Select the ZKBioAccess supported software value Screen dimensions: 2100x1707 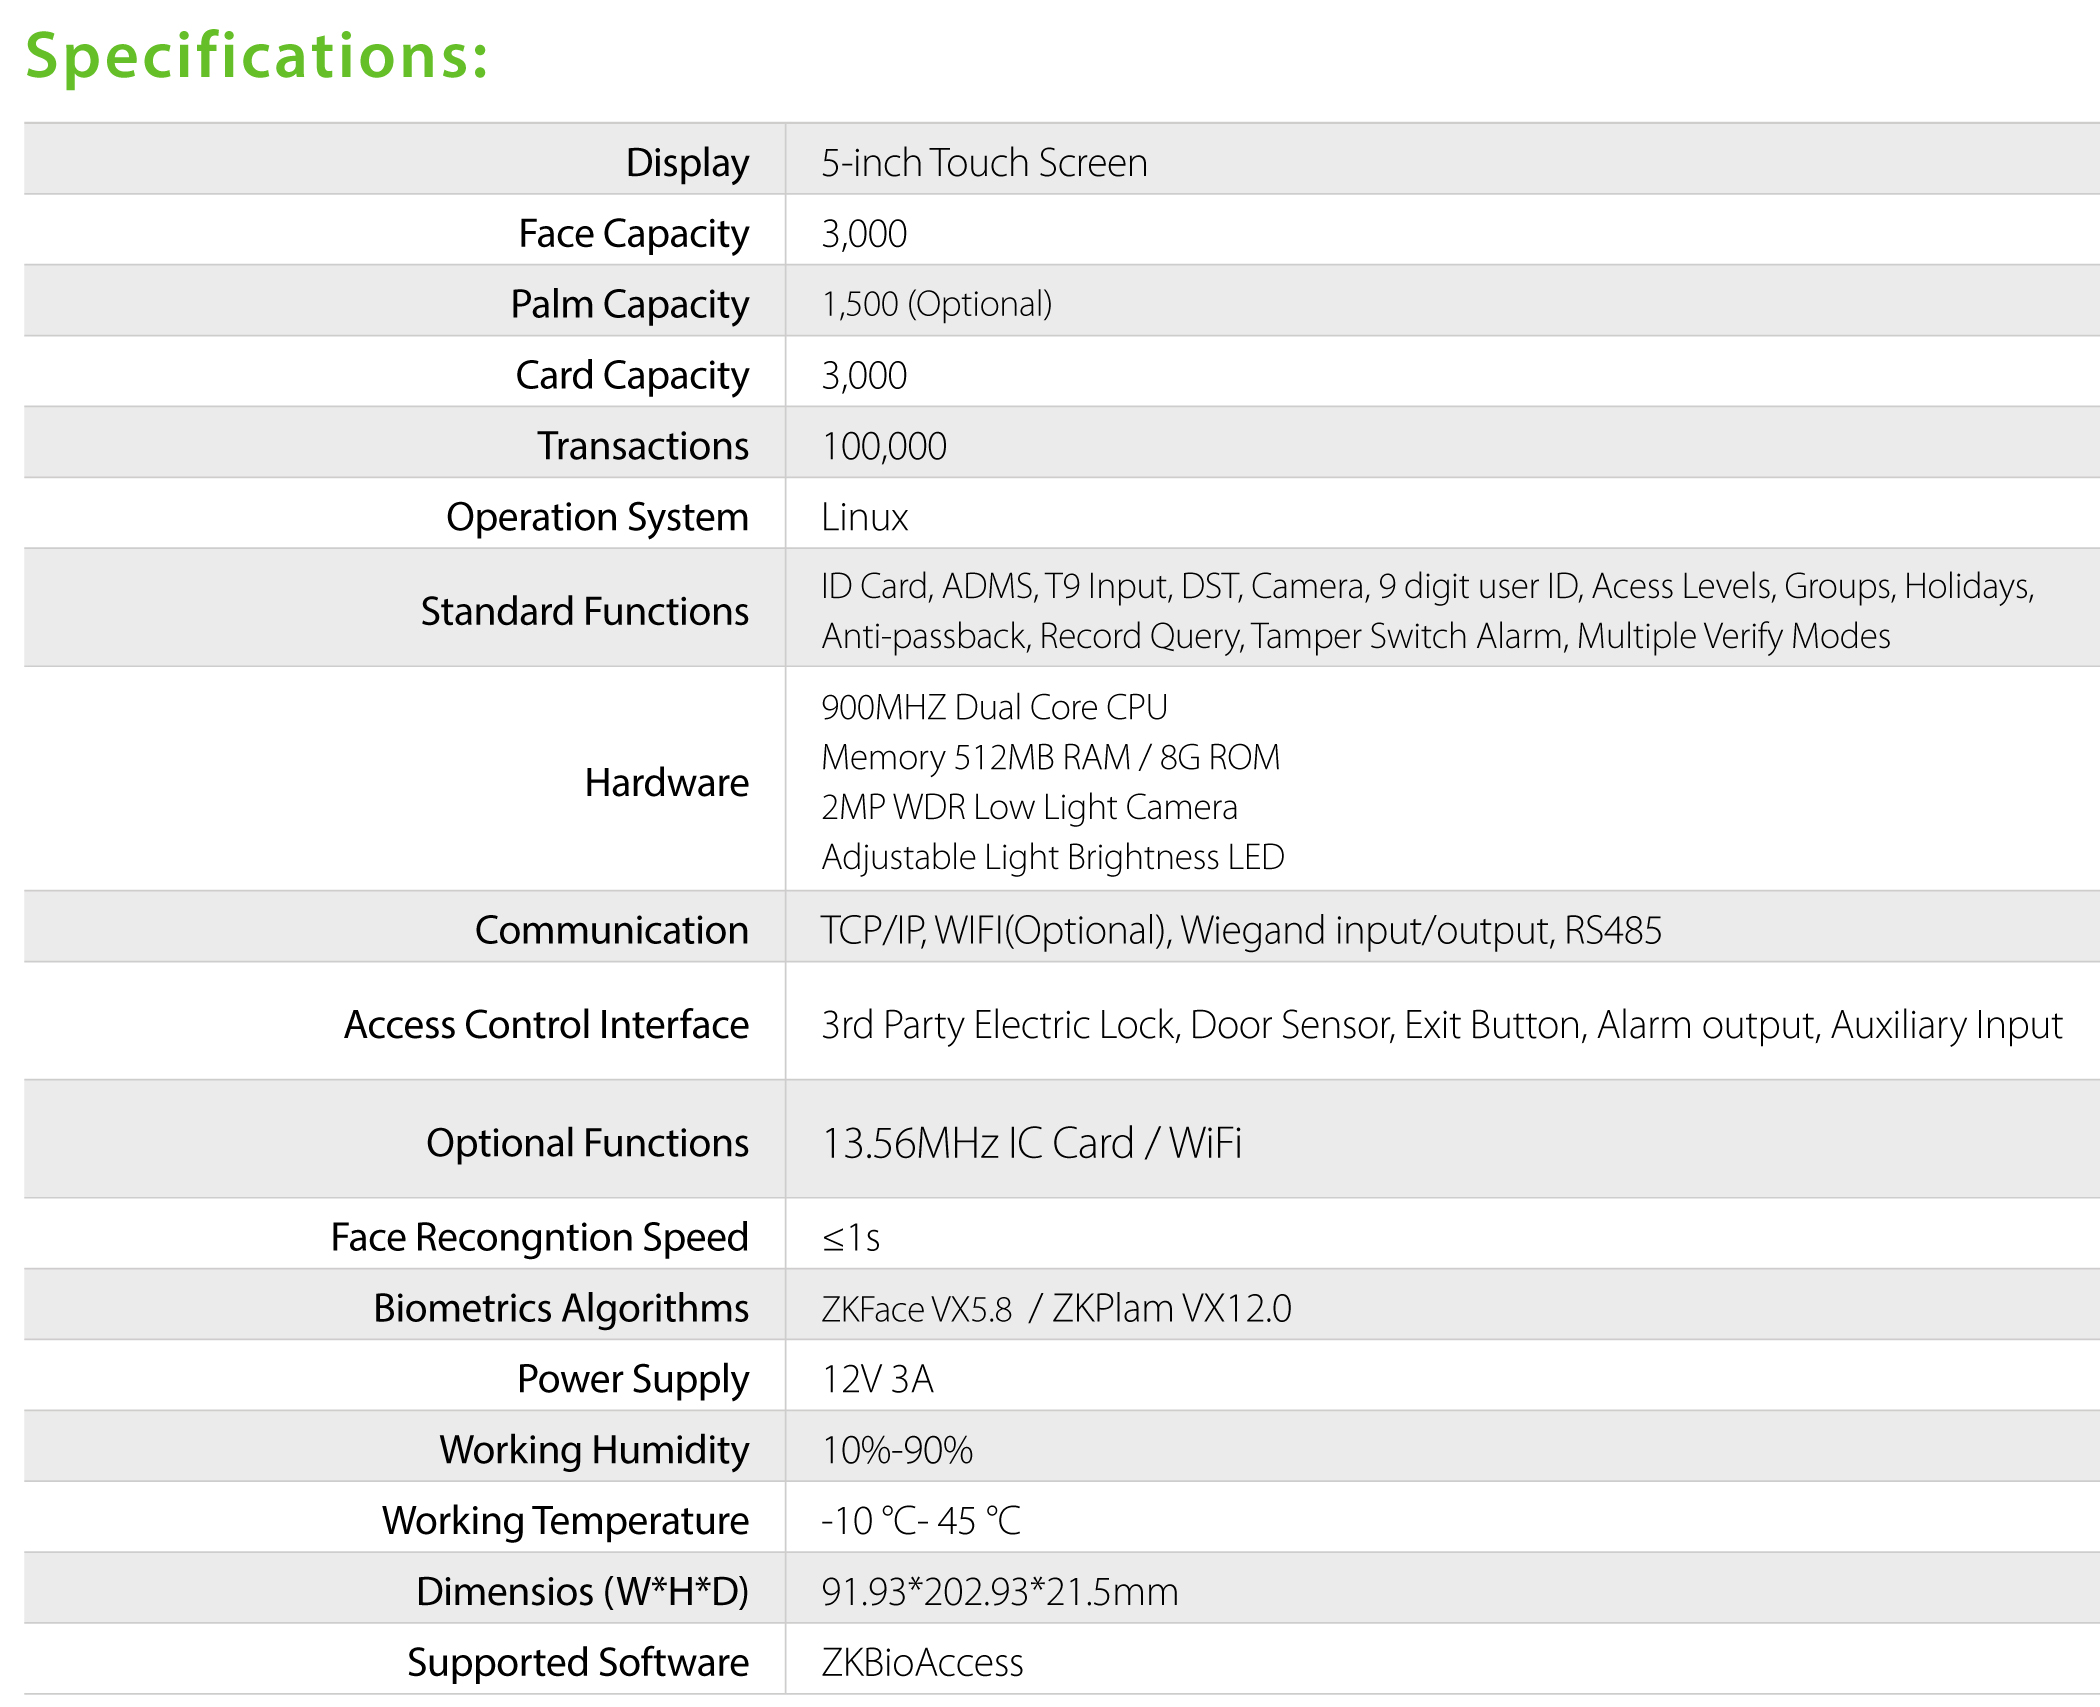coord(922,1662)
